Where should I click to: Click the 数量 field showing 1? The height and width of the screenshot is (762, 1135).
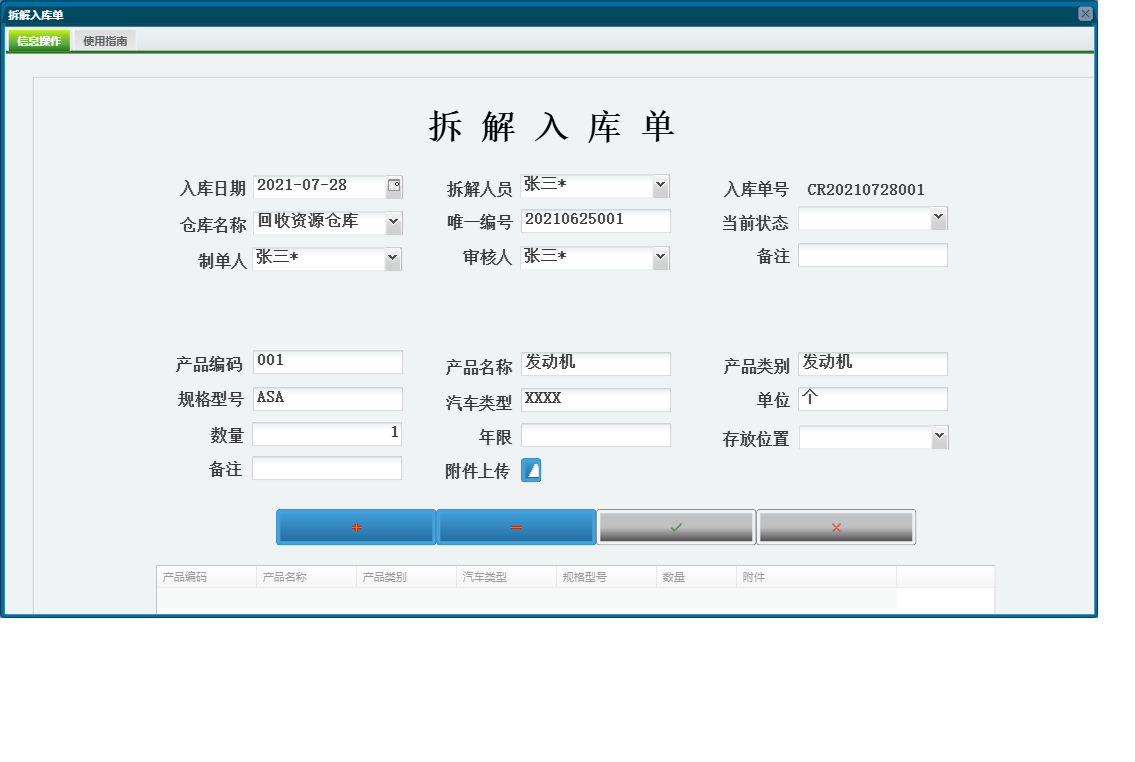(x=327, y=433)
